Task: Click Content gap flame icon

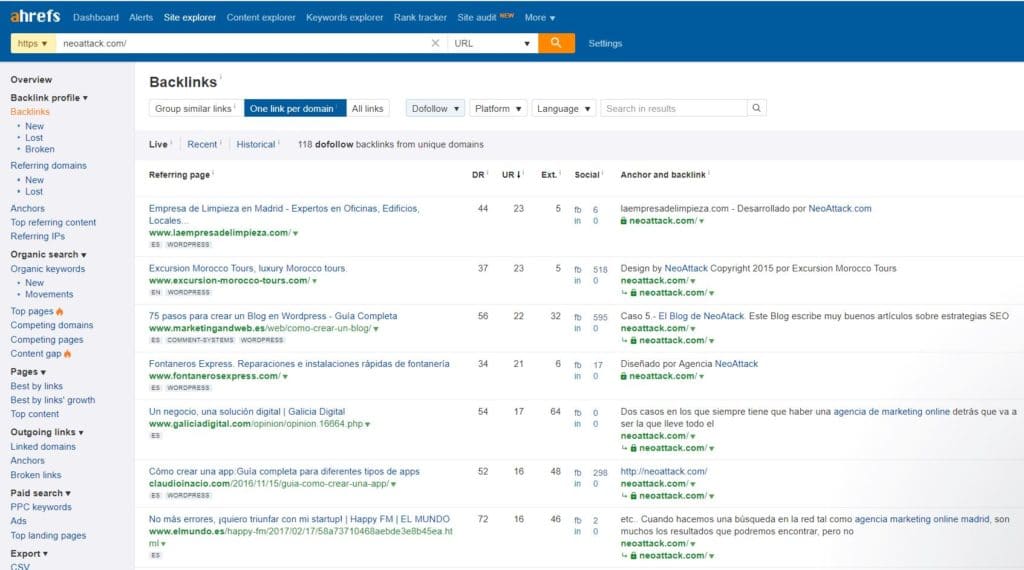Action: [x=68, y=354]
